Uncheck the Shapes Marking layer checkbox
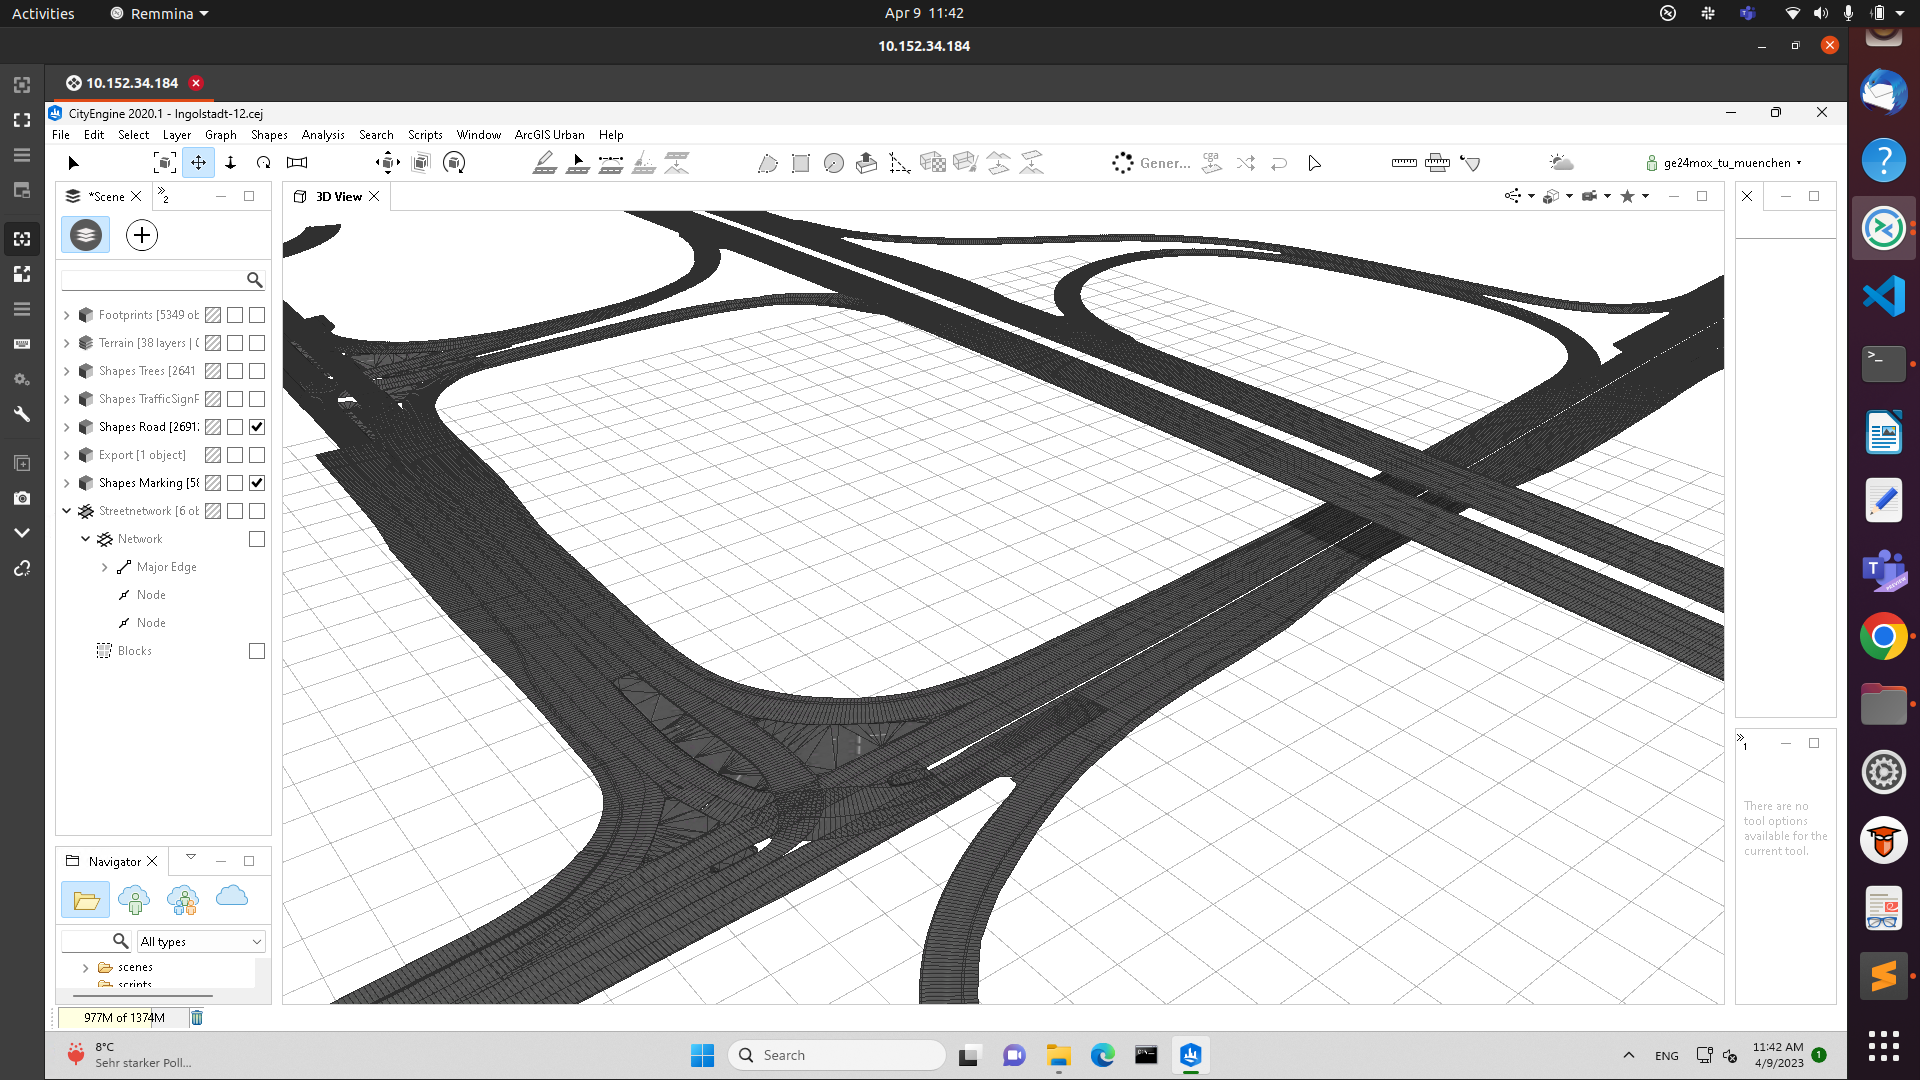1920x1080 pixels. [x=256, y=483]
